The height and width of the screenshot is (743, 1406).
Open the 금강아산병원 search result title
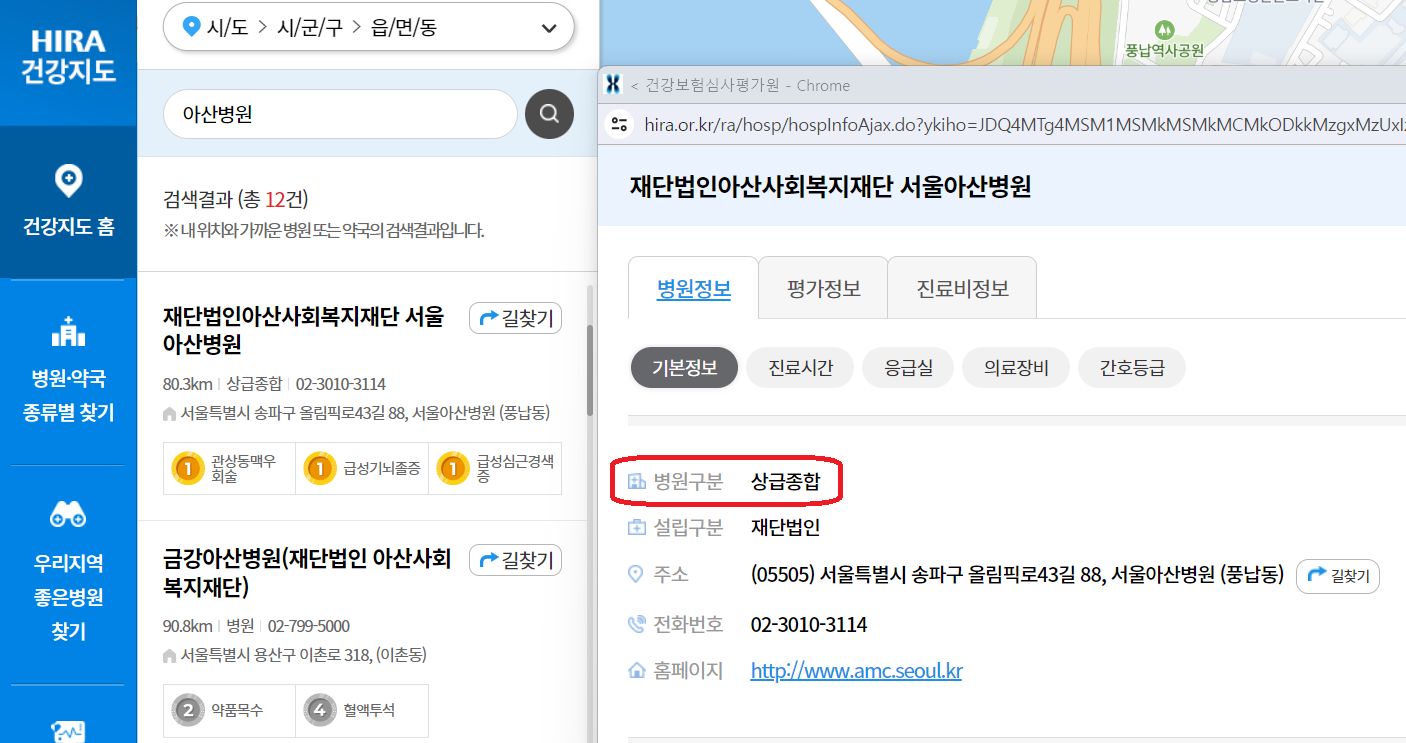point(307,572)
